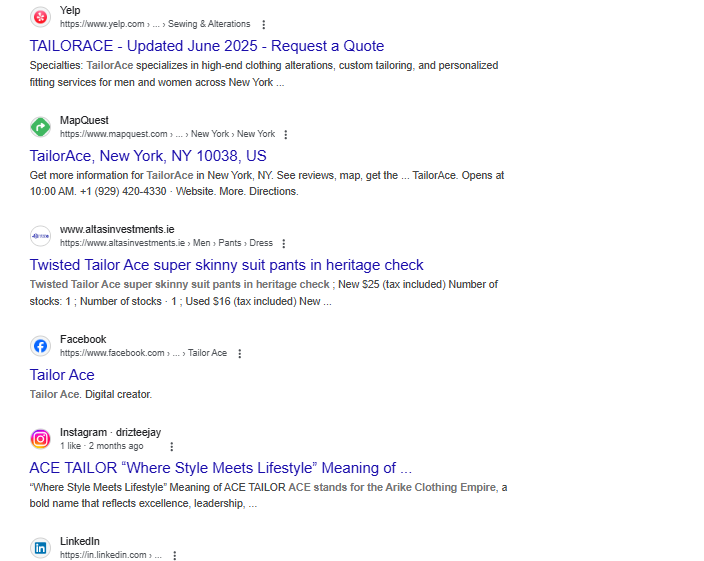Click the Instagram · drizteejay source label
This screenshot has height=561, width=704.
[110, 432]
